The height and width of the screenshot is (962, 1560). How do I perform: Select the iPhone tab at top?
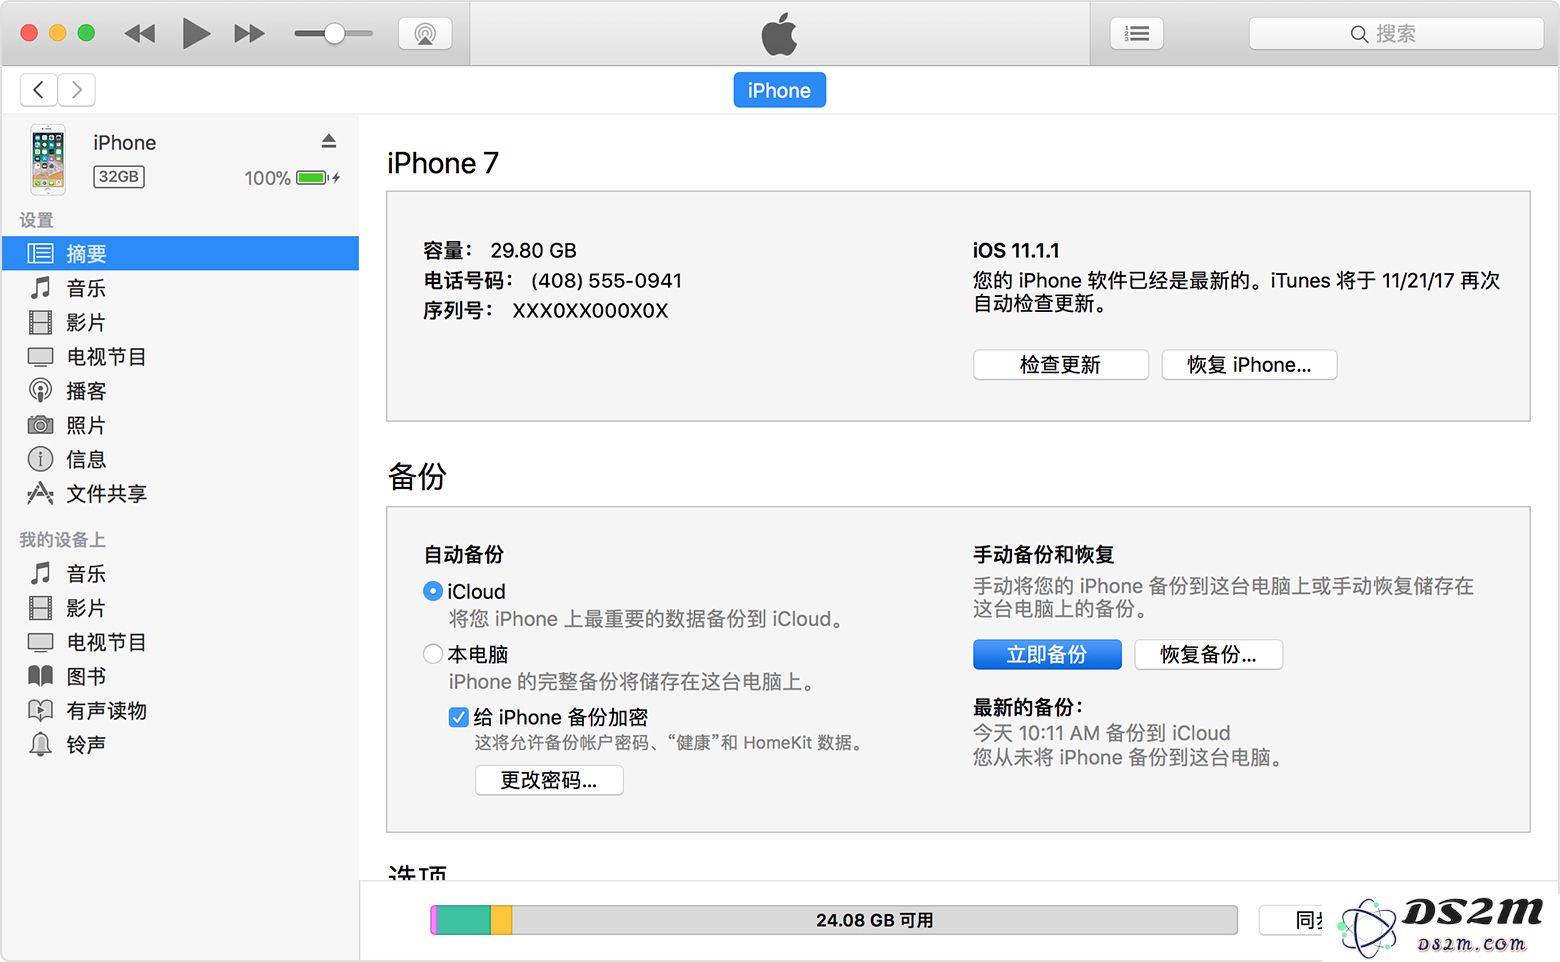[779, 90]
